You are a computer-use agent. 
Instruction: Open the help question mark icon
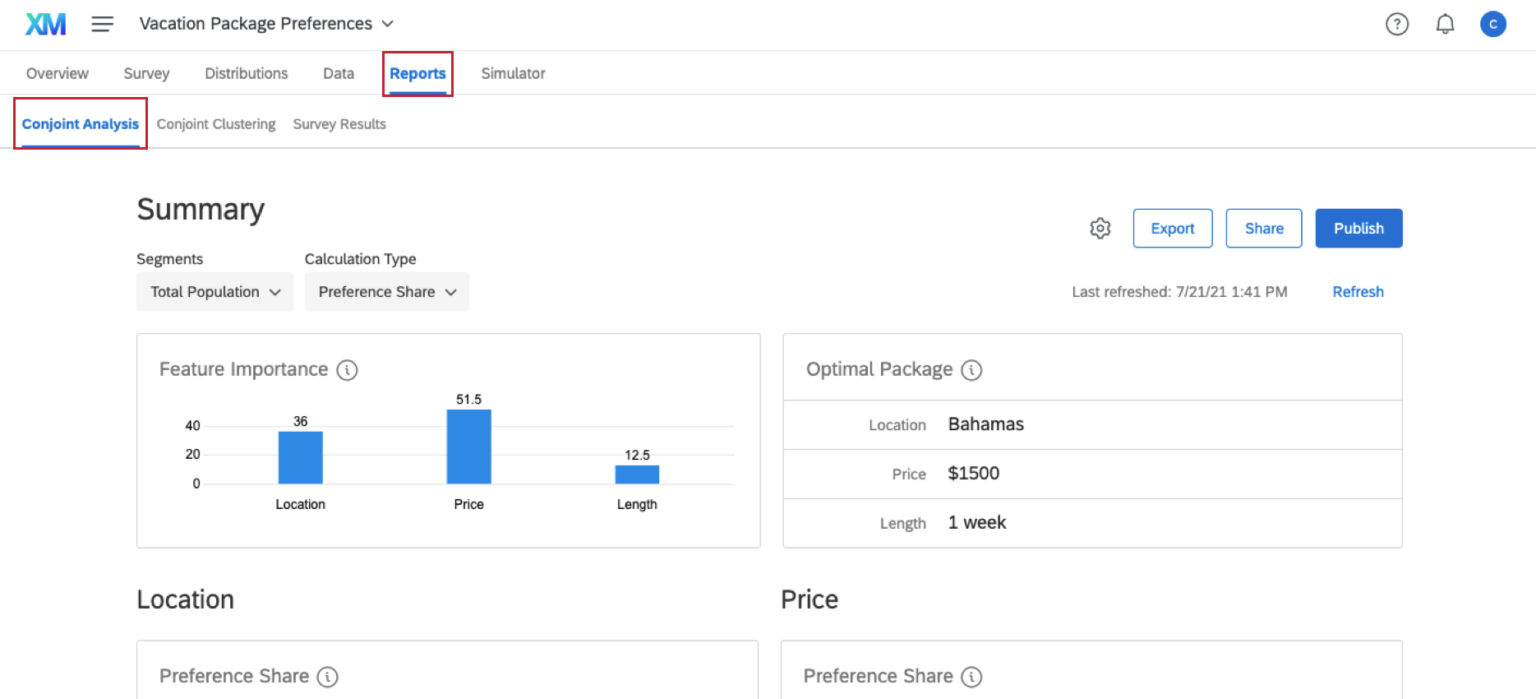coord(1396,23)
